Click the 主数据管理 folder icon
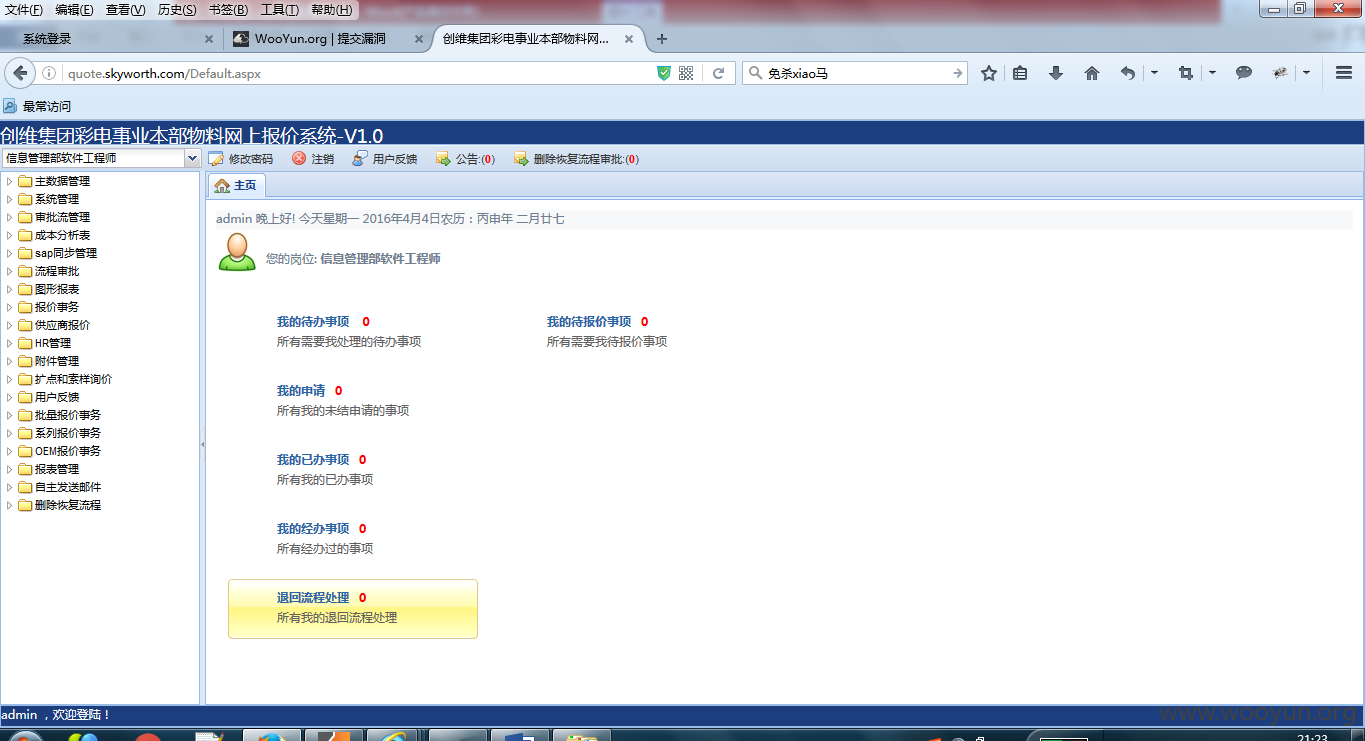The image size is (1365, 741). tap(25, 181)
